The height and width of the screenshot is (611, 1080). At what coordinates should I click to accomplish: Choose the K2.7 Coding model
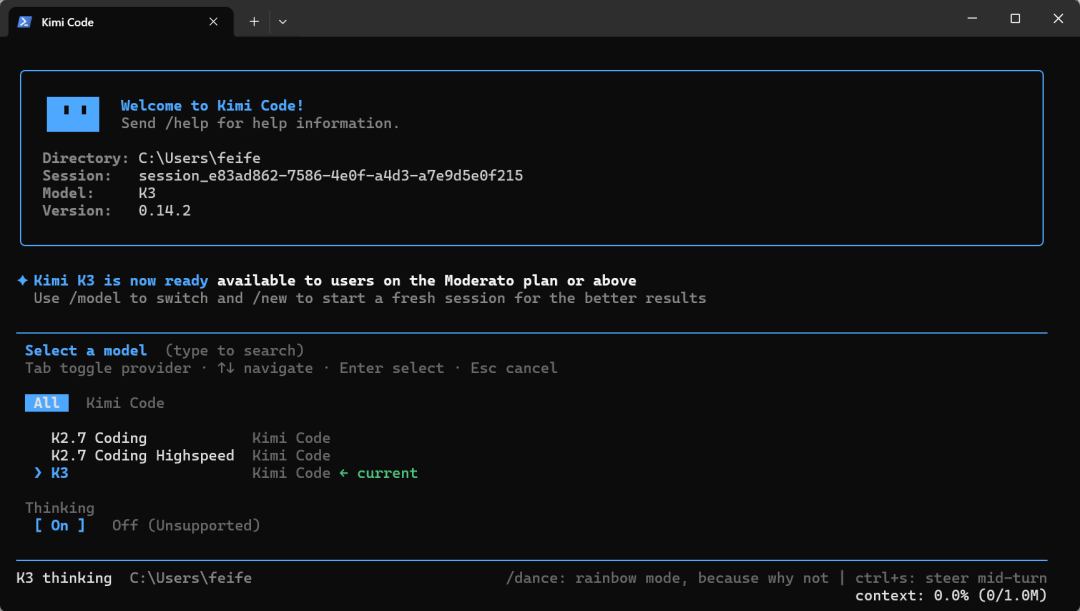click(x=99, y=438)
